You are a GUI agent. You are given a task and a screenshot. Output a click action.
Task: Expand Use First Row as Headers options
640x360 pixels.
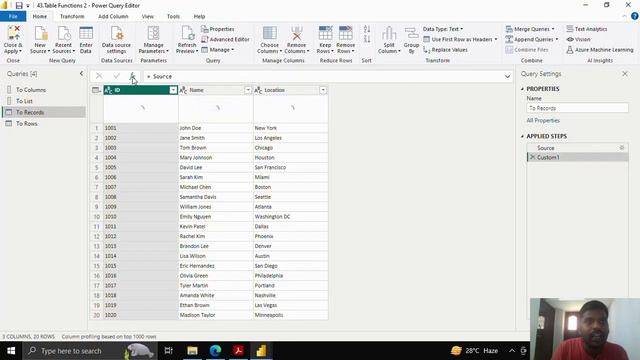click(x=496, y=40)
